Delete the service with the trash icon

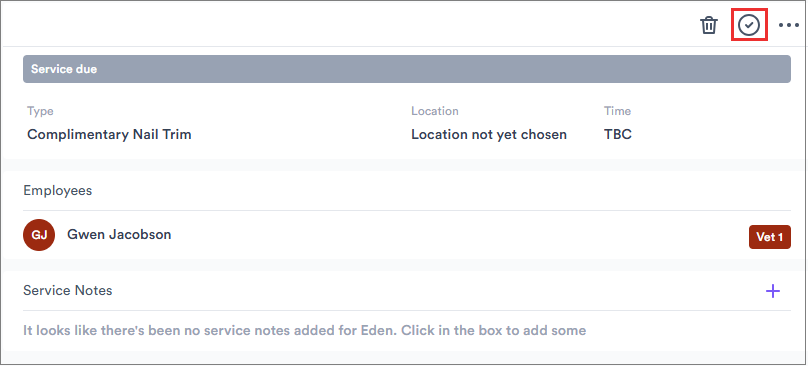[709, 25]
